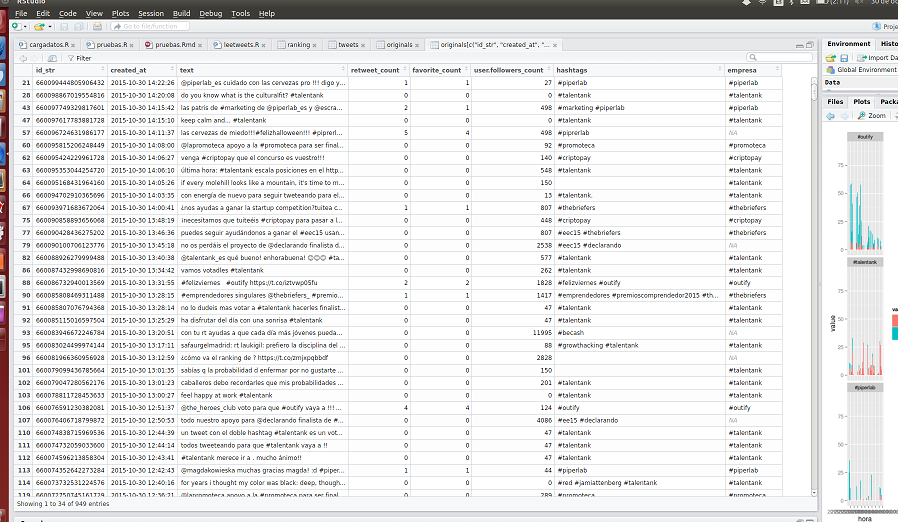Sort by the text column

262,70
